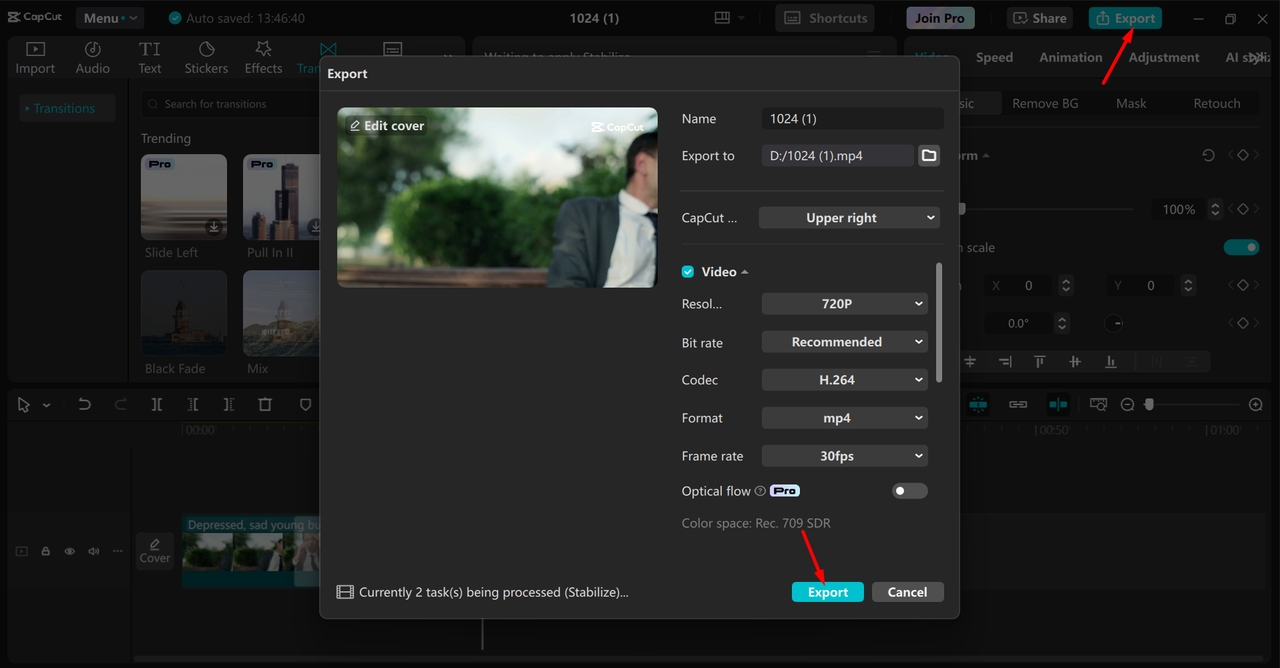
Task: Delete the selected clip with trash icon
Action: click(x=265, y=404)
